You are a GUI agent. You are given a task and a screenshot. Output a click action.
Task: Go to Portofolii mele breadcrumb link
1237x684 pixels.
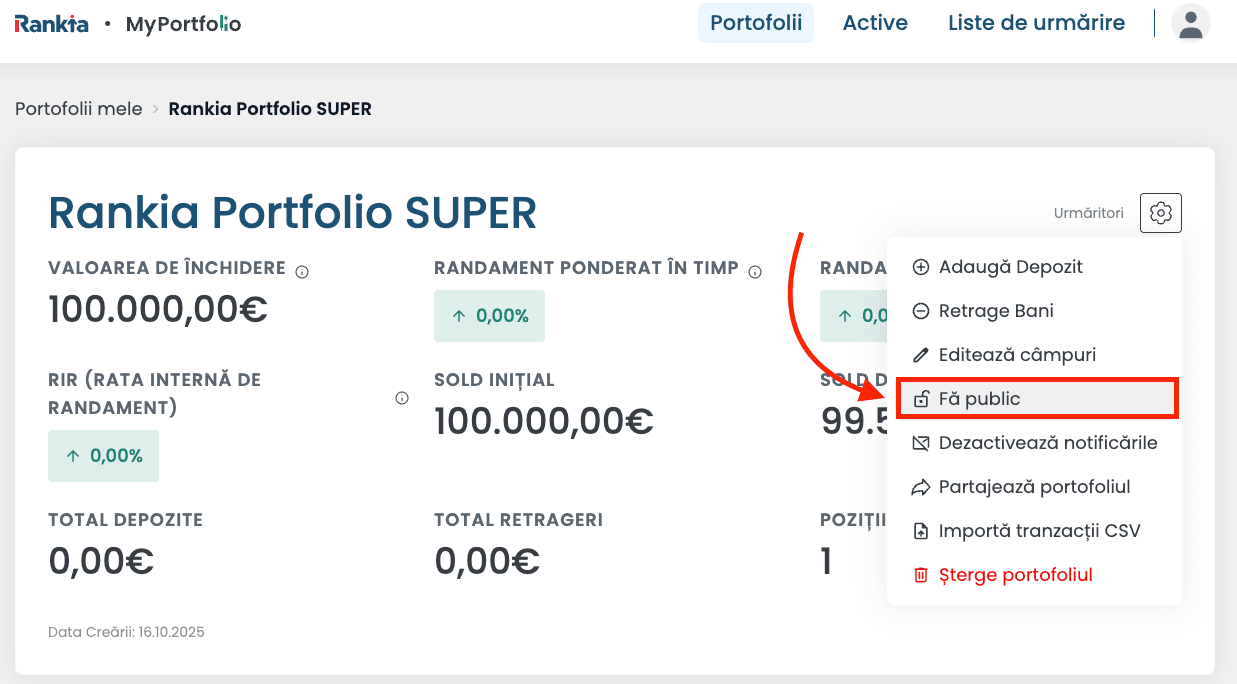point(78,109)
